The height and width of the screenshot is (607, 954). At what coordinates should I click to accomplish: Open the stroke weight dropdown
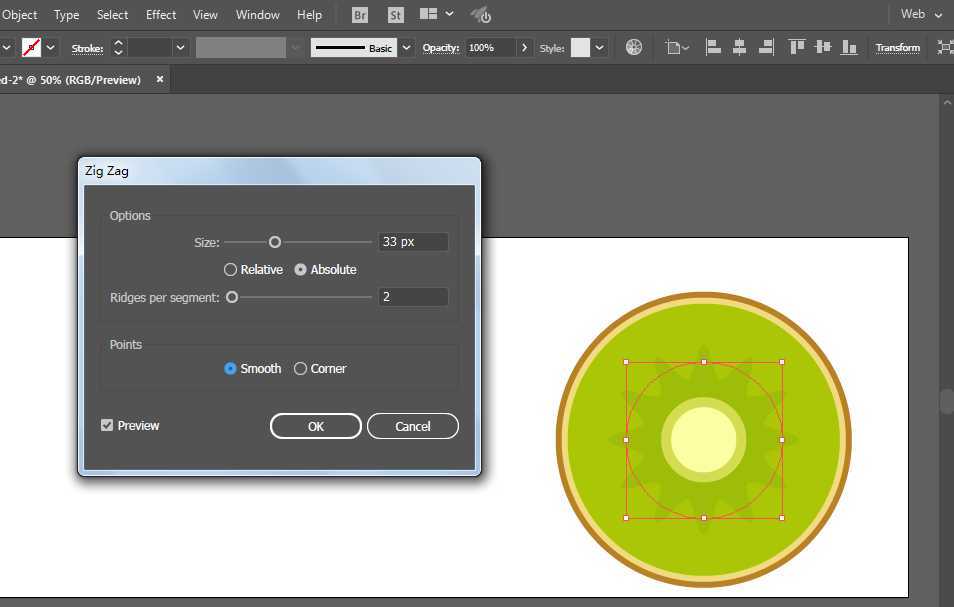[x=181, y=47]
